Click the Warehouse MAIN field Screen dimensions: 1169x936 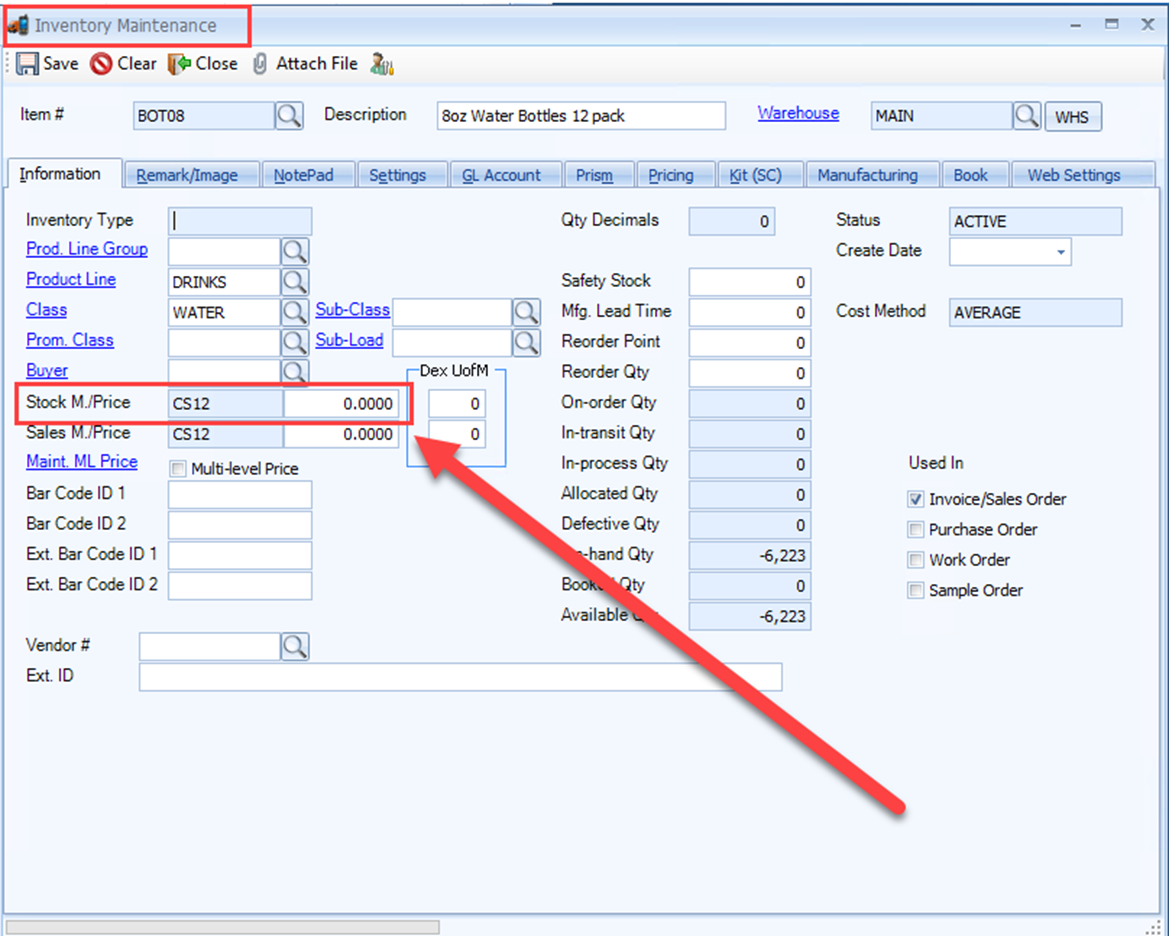tap(942, 116)
